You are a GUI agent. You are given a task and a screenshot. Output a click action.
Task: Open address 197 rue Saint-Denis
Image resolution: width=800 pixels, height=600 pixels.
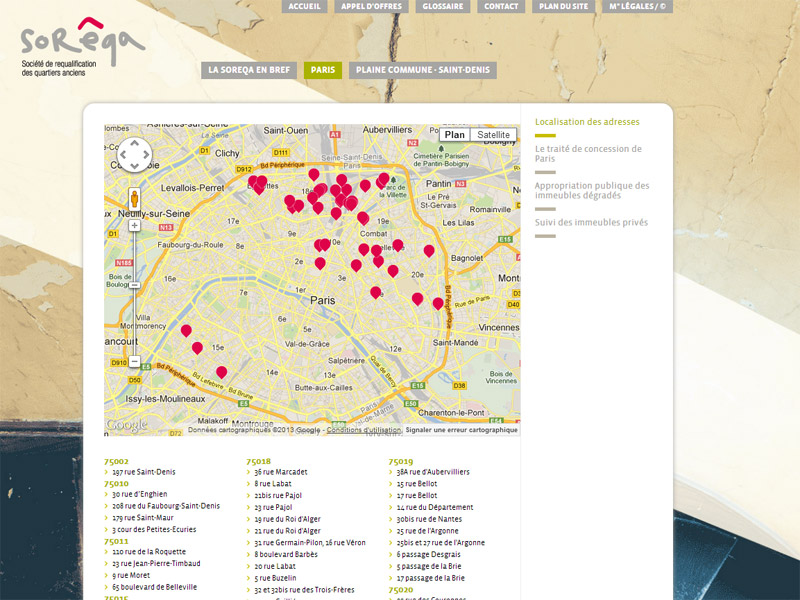(x=144, y=472)
